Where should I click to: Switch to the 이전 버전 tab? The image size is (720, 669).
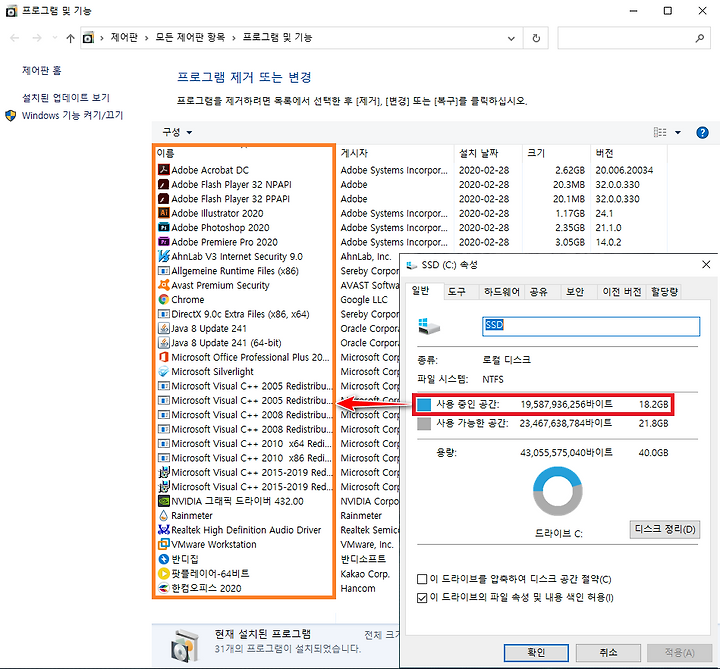click(x=622, y=292)
